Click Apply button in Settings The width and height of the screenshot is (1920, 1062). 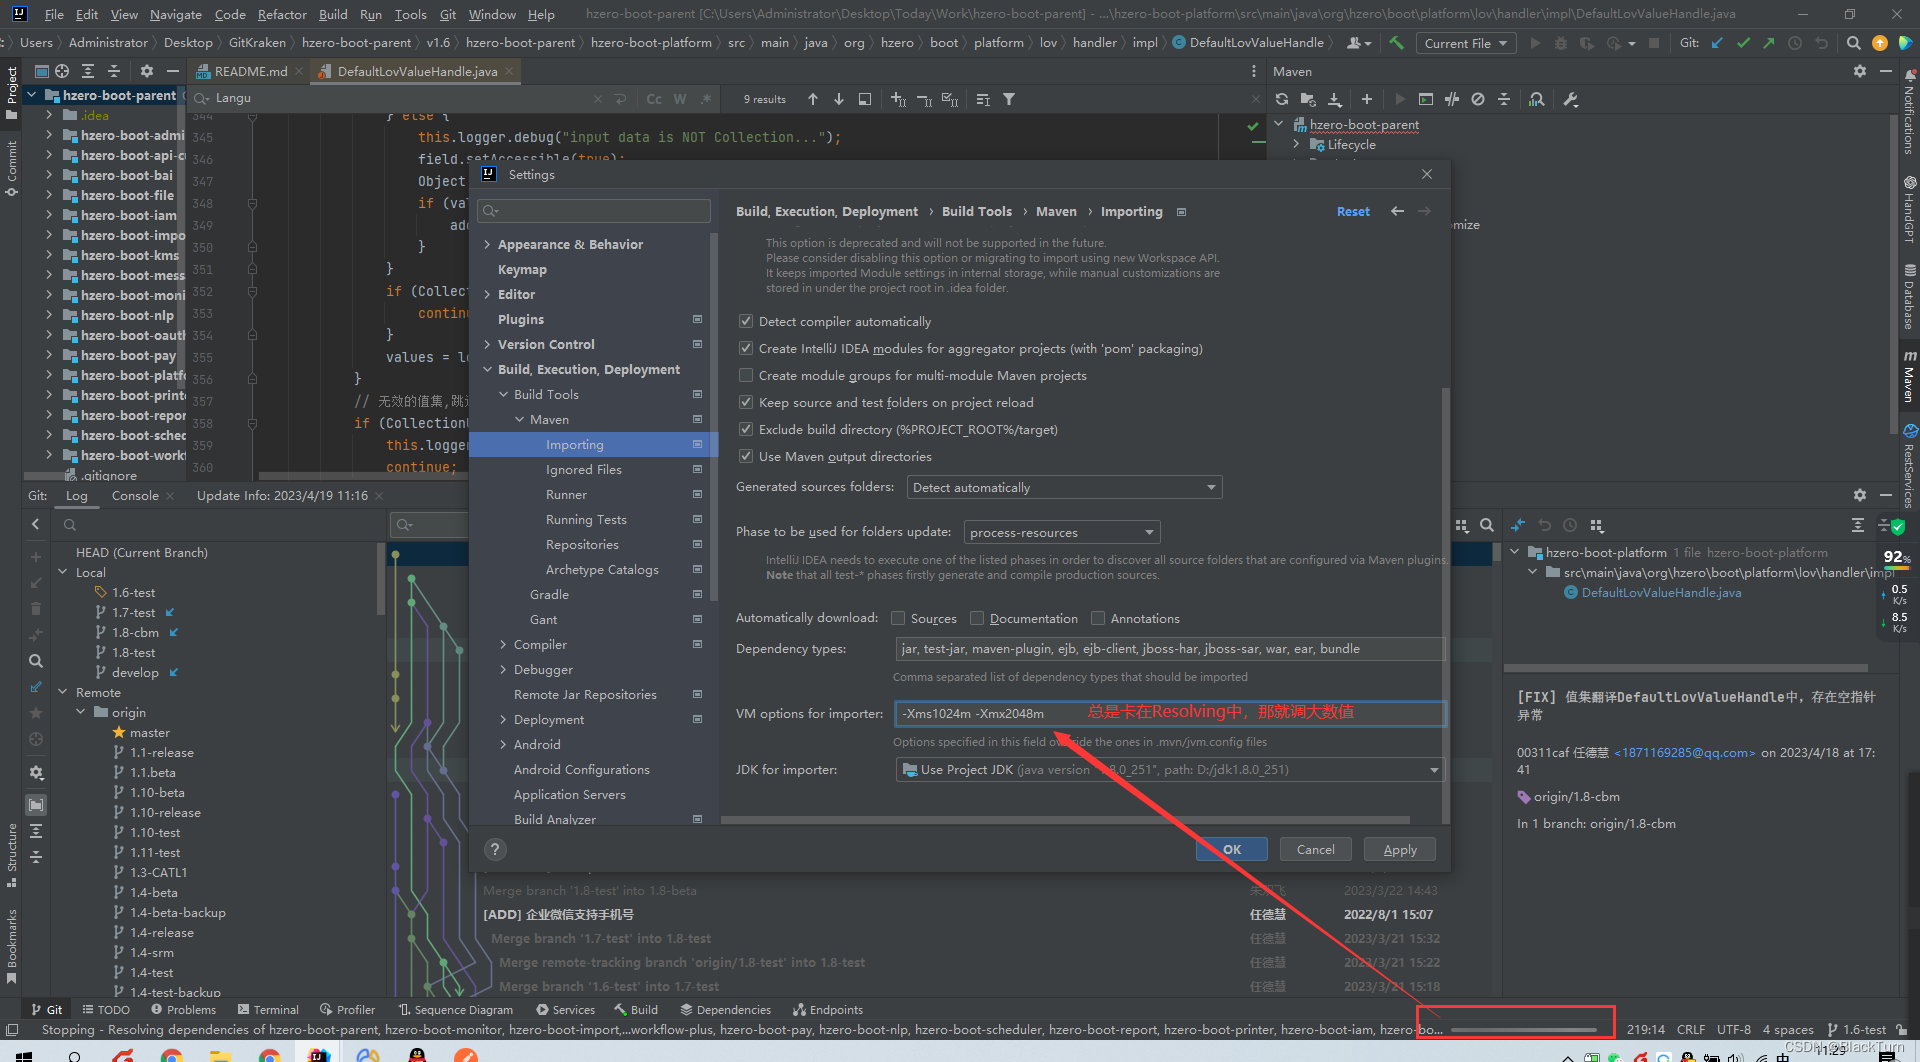pyautogui.click(x=1399, y=849)
